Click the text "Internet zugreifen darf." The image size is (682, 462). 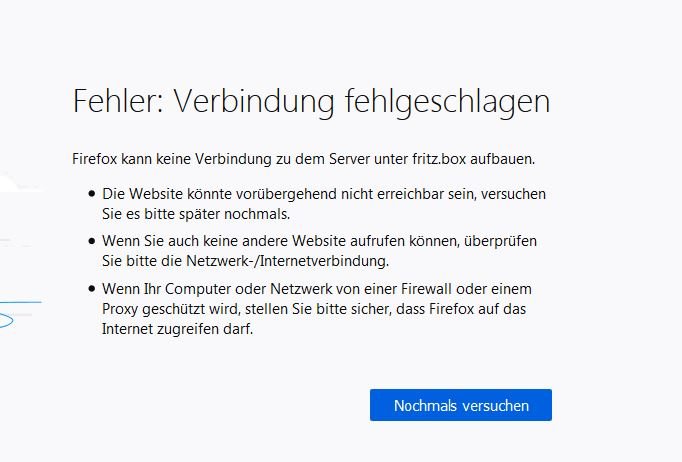tap(177, 329)
